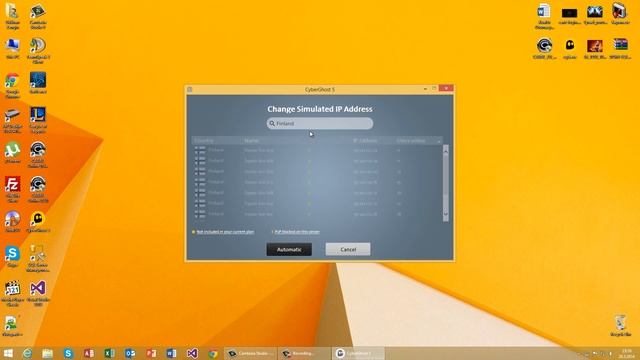
Task: Switch to Camtasia Studio taskbar window
Action: [x=250, y=353]
